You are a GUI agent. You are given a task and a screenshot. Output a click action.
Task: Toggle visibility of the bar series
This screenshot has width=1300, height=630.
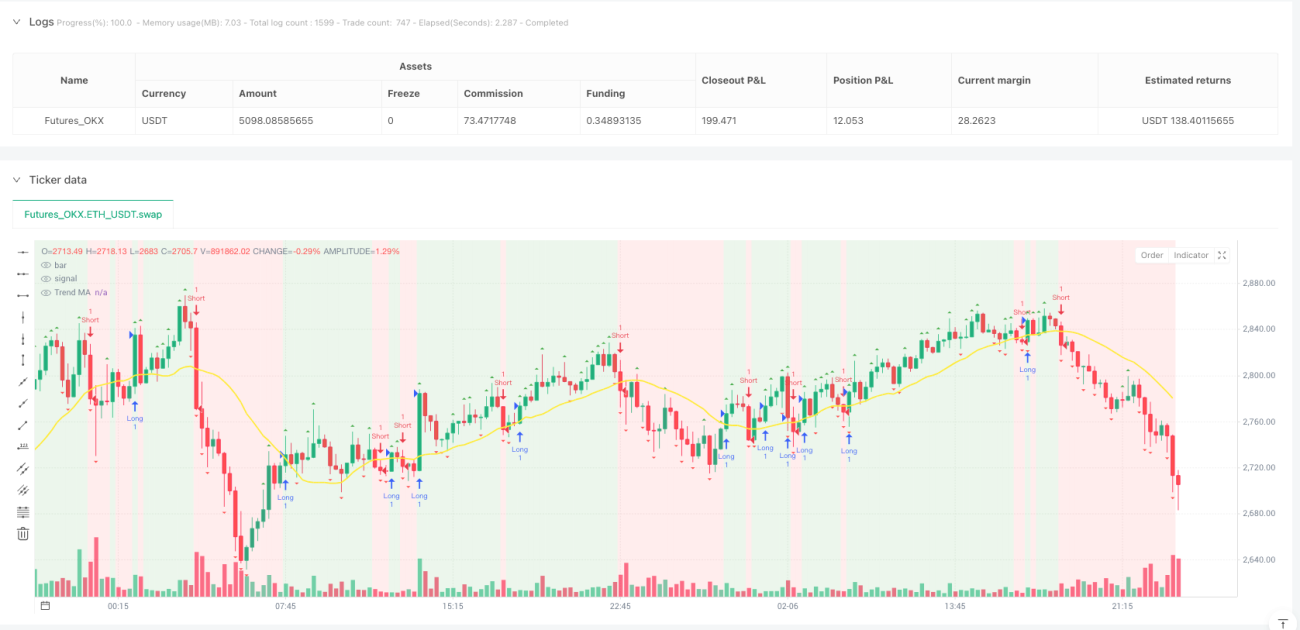[x=46, y=265]
